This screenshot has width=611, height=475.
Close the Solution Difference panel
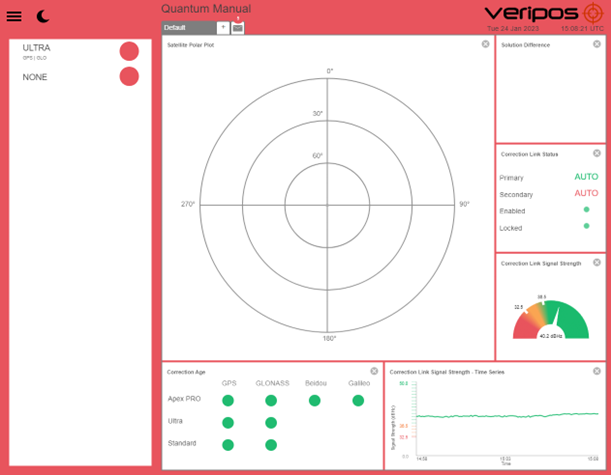pyautogui.click(x=597, y=44)
